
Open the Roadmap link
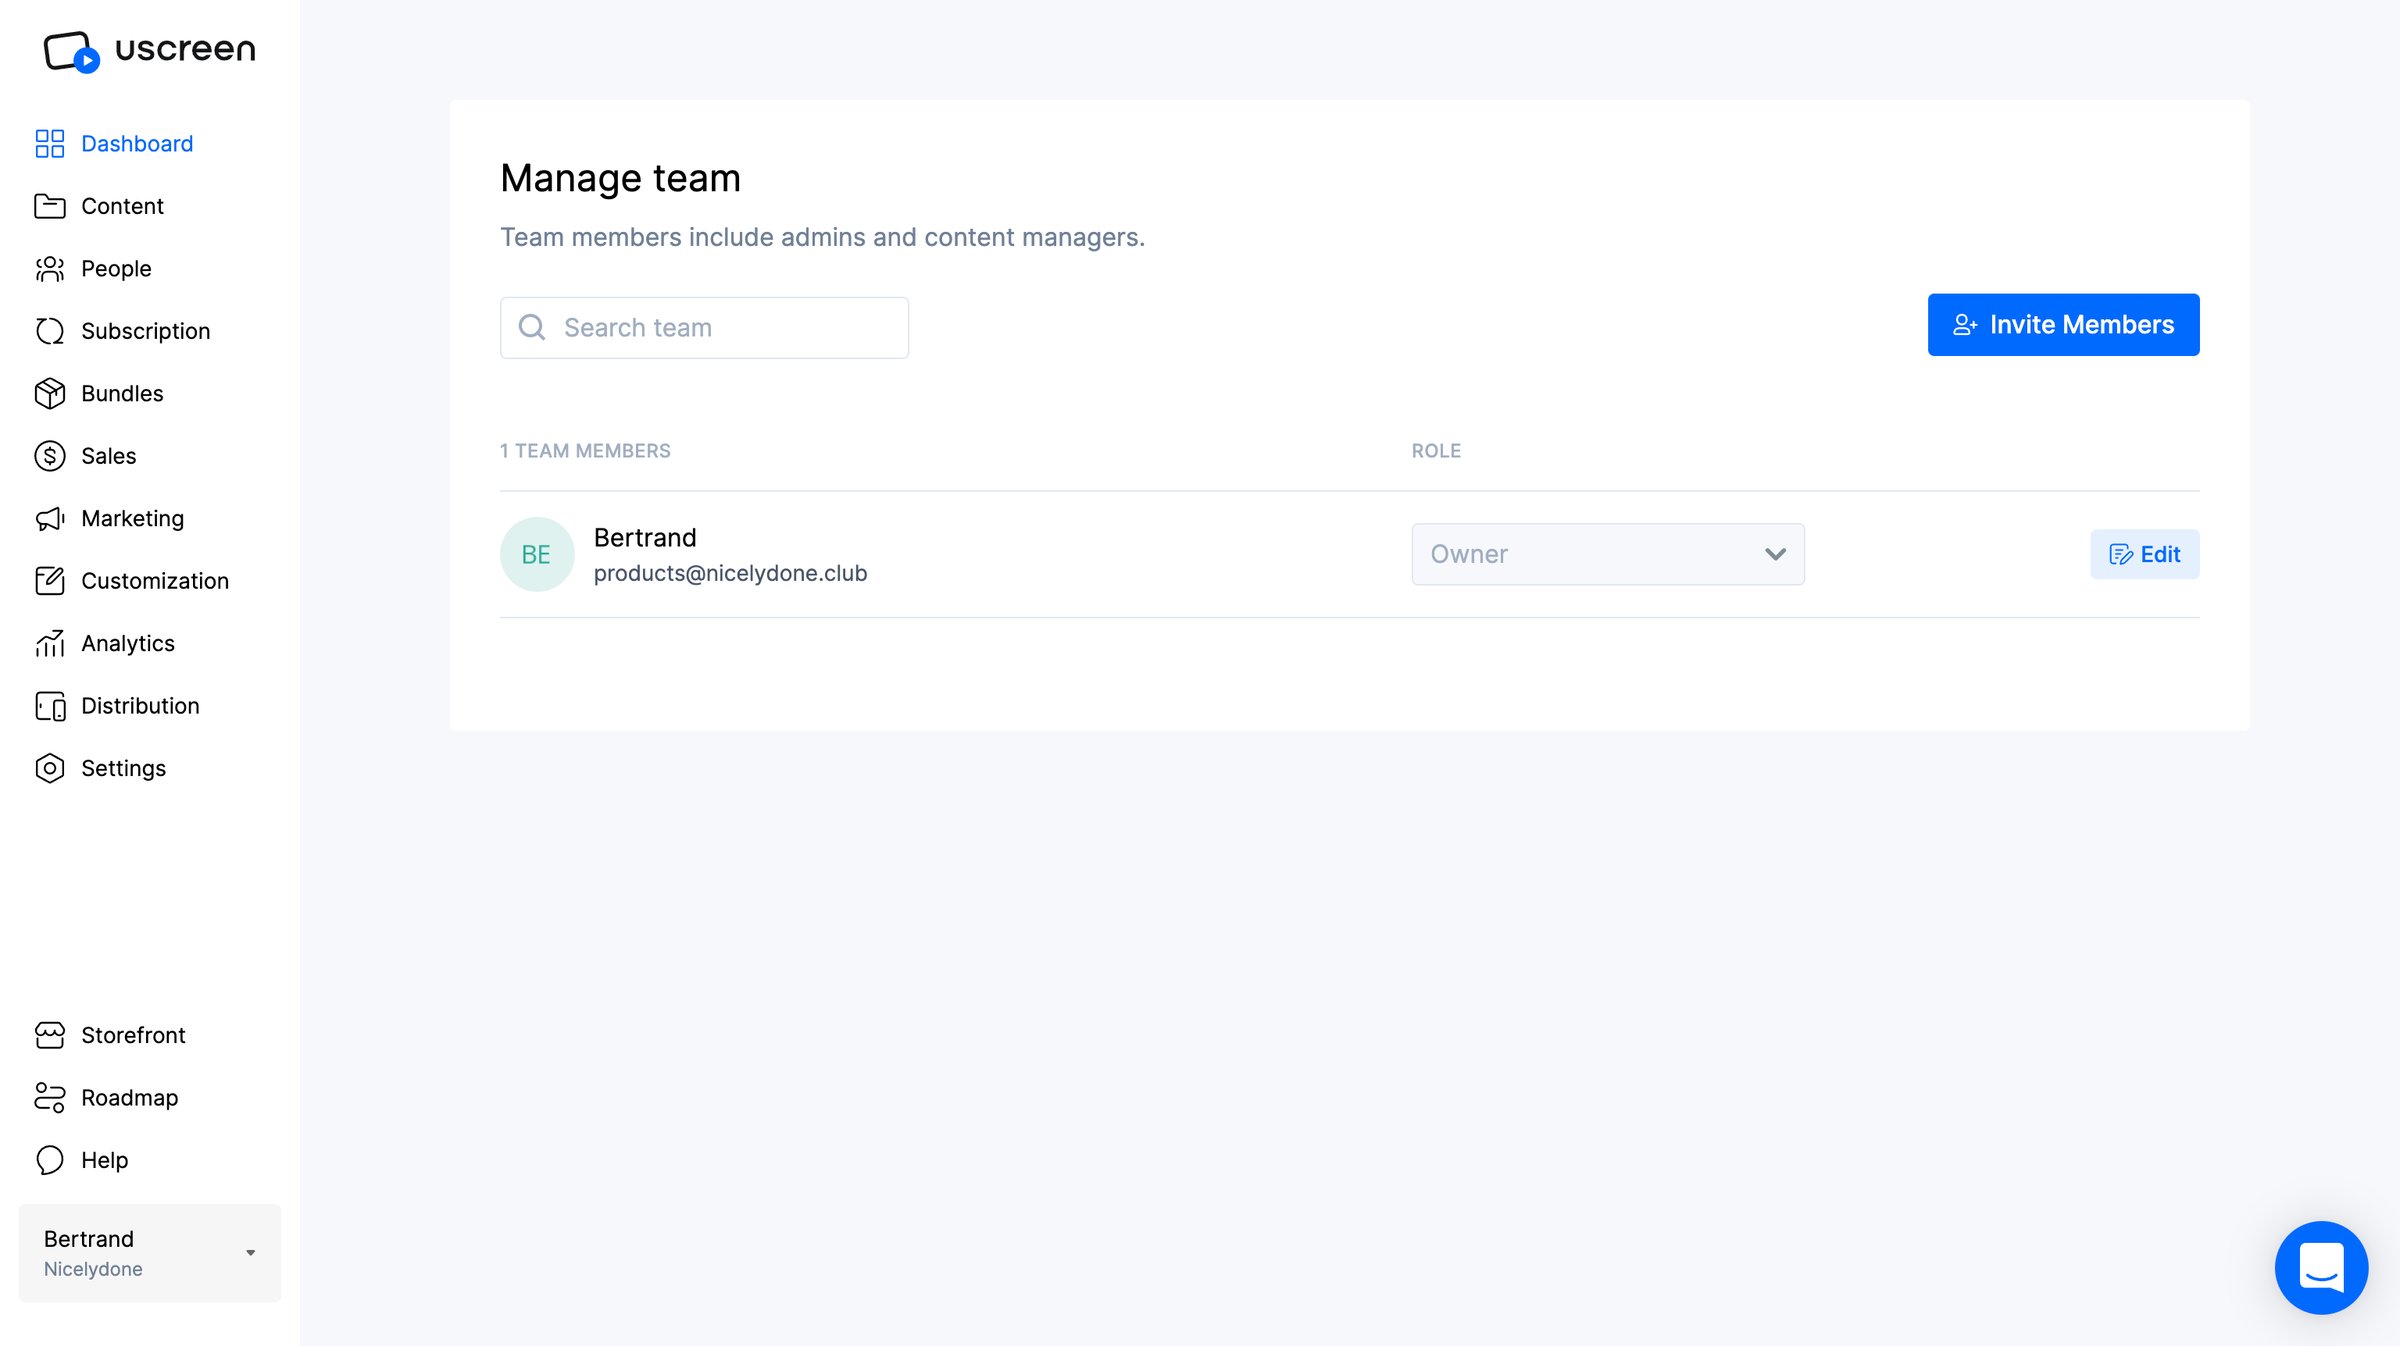pos(130,1098)
